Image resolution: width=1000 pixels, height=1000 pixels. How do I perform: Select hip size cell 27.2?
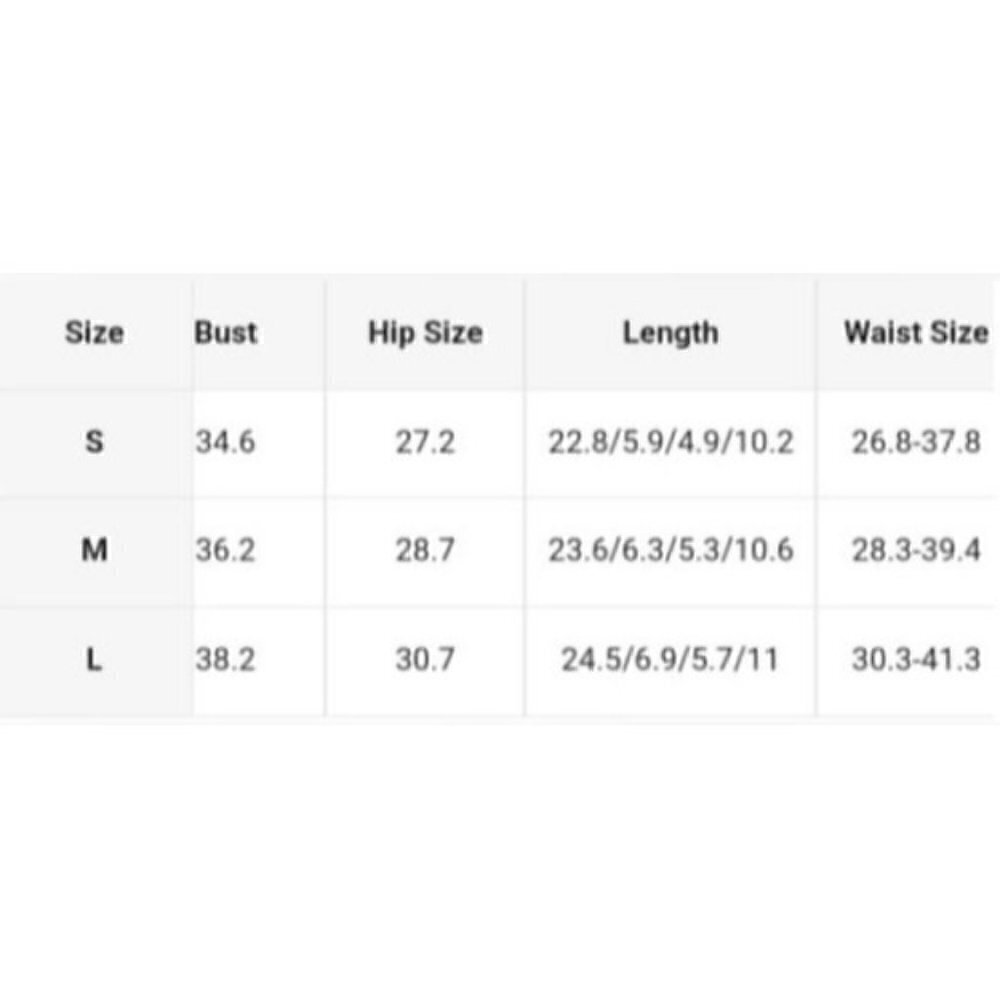tap(425, 442)
